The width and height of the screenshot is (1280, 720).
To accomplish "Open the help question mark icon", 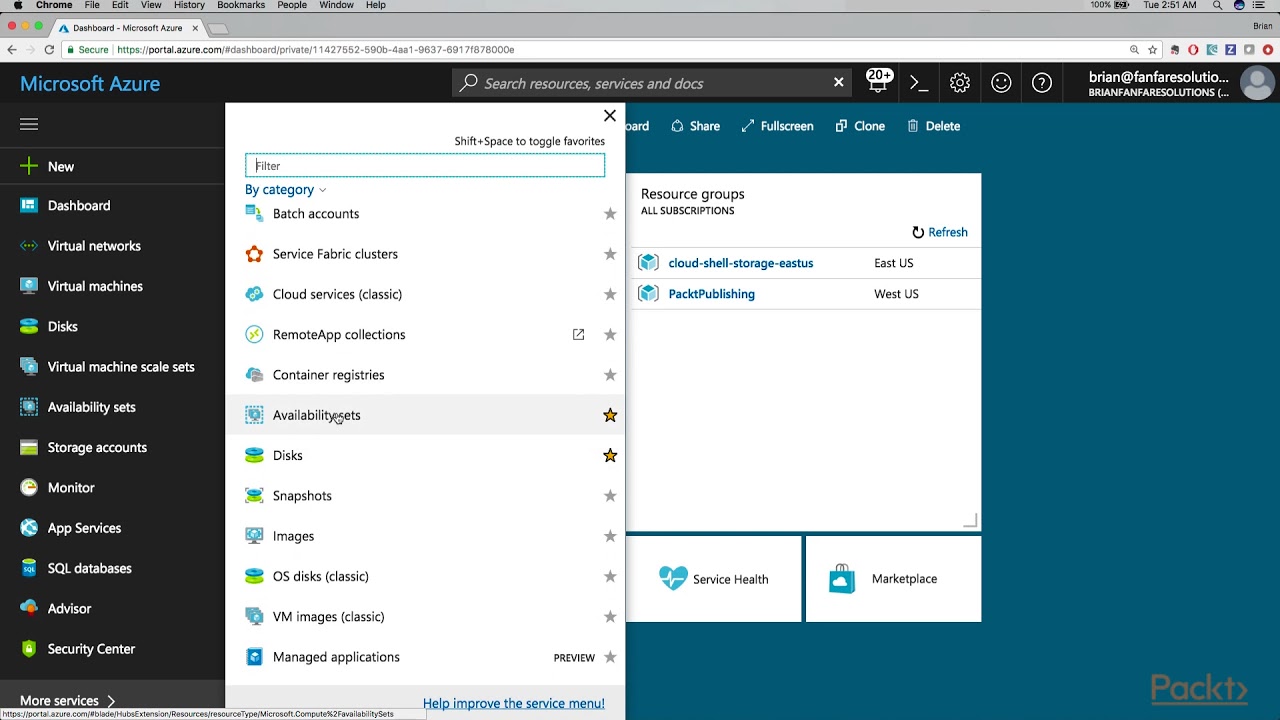I will (1042, 83).
